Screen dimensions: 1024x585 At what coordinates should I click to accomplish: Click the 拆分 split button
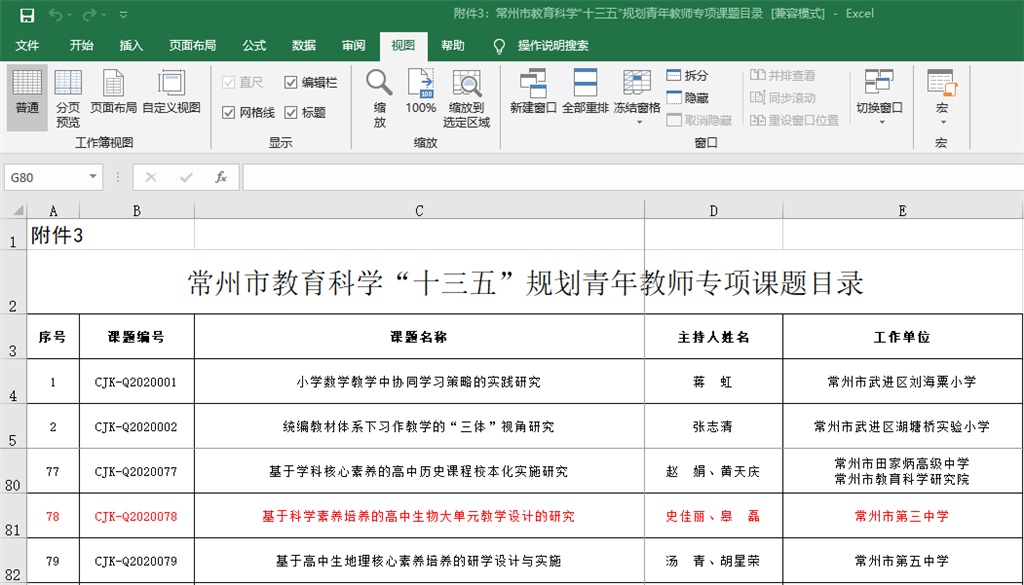pos(688,76)
